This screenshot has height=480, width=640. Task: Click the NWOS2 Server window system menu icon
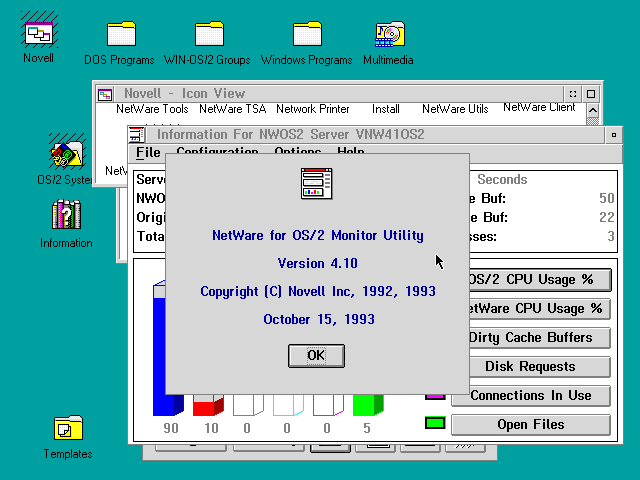click(x=136, y=135)
